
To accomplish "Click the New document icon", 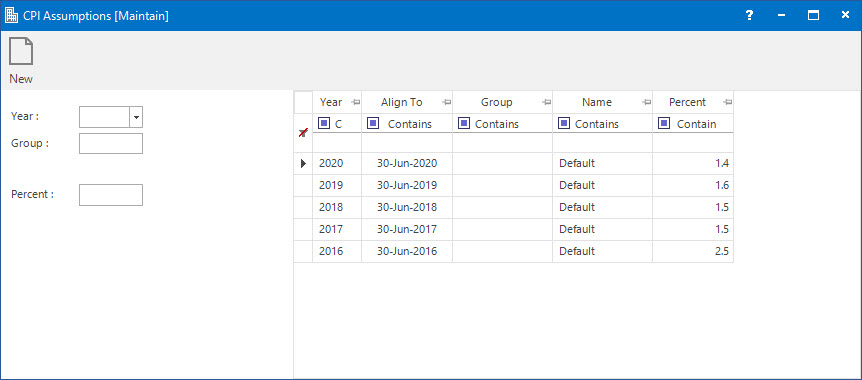I will [21, 52].
